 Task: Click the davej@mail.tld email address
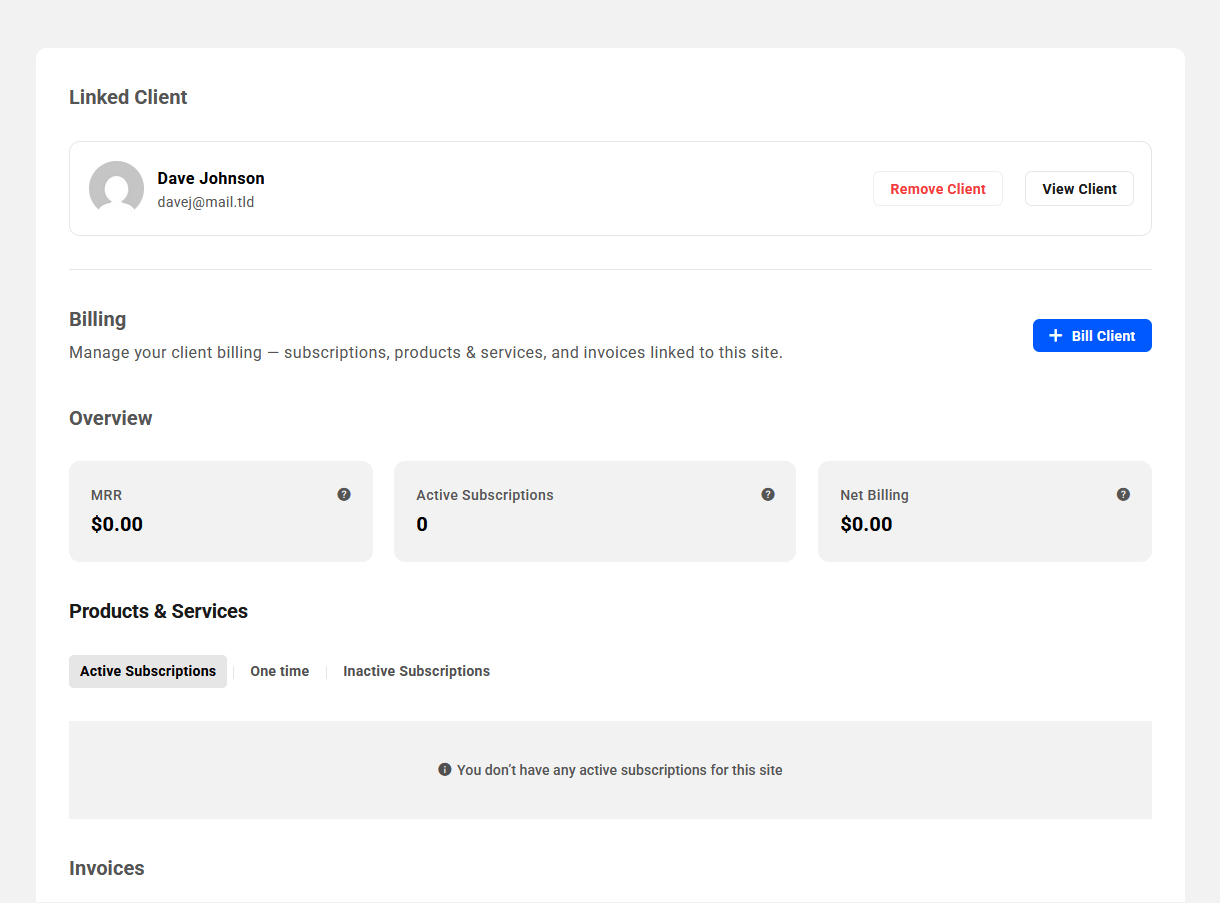205,202
